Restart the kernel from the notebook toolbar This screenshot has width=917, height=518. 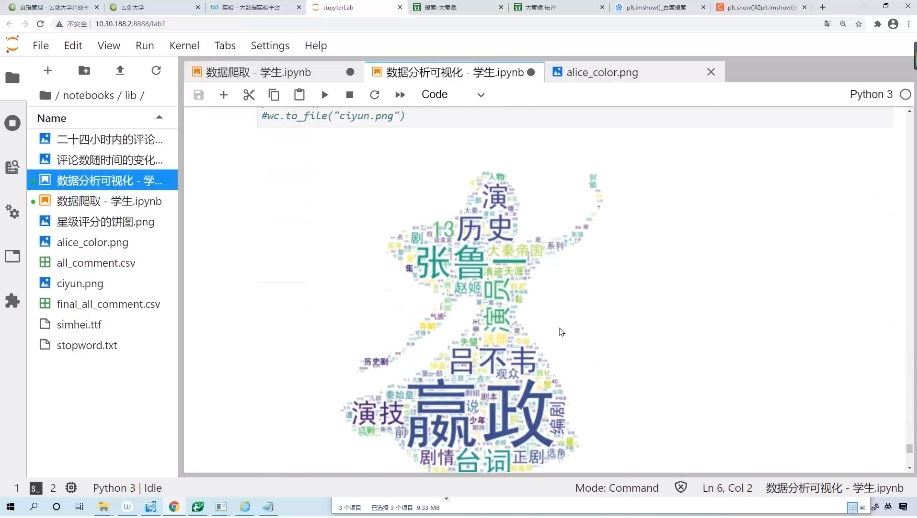[374, 95]
